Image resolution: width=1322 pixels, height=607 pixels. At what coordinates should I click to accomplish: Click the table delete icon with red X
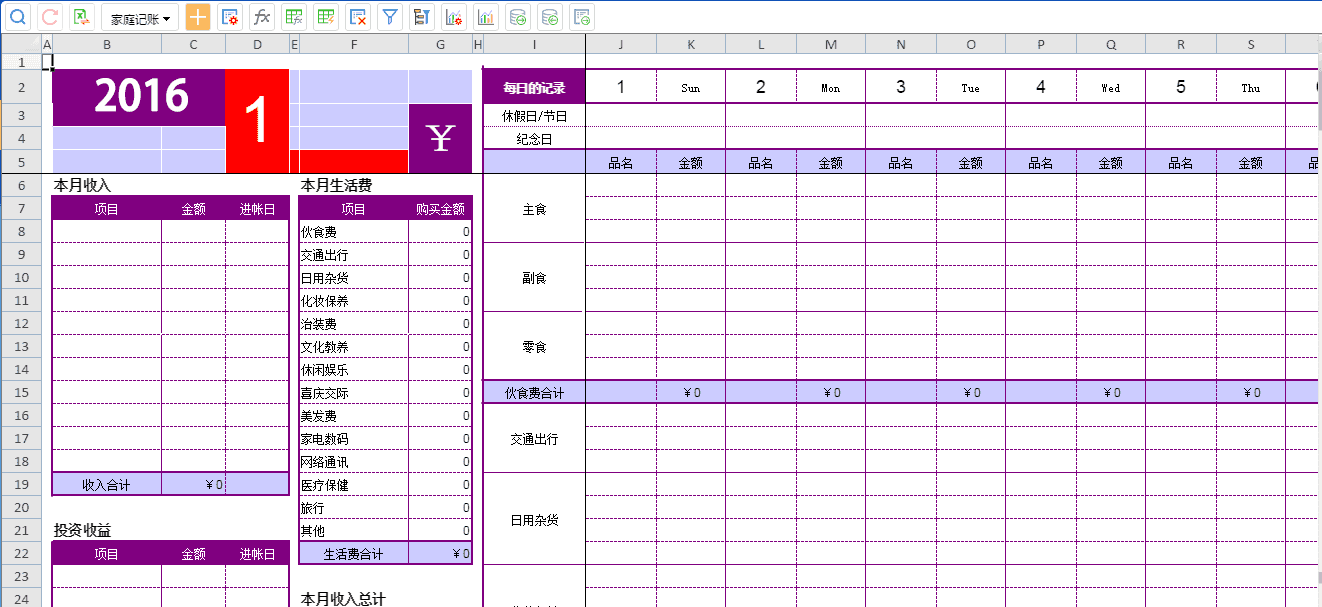pyautogui.click(x=358, y=17)
